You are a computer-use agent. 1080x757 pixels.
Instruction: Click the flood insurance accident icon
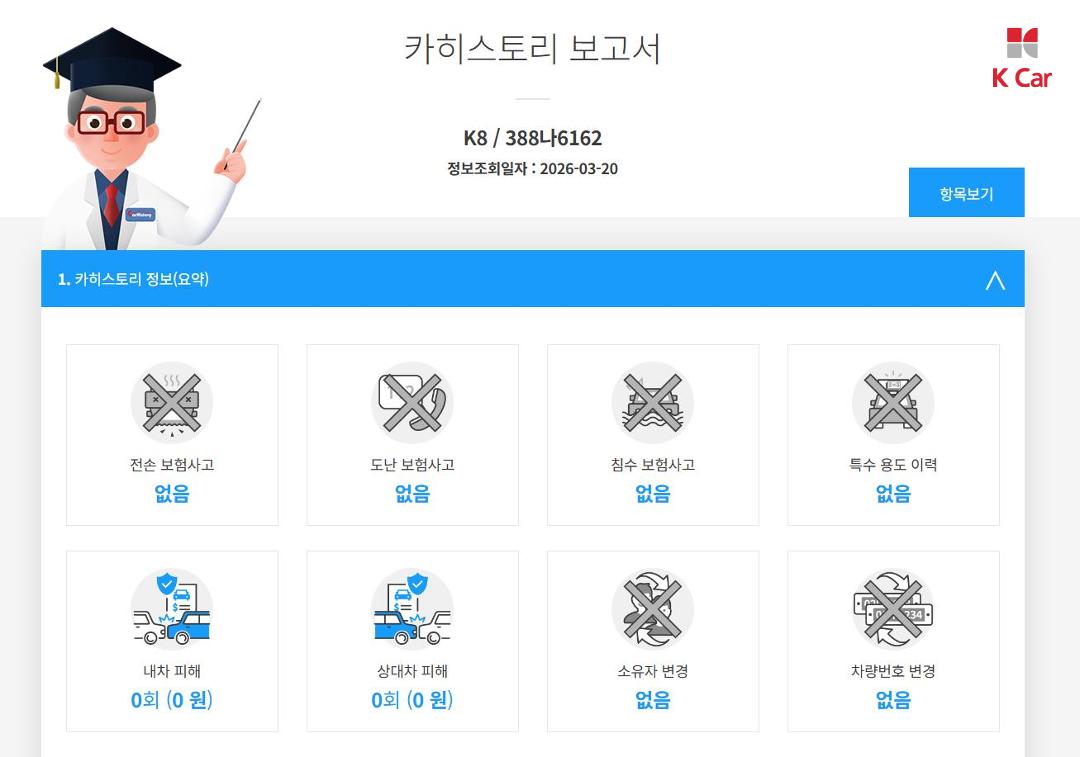point(652,402)
